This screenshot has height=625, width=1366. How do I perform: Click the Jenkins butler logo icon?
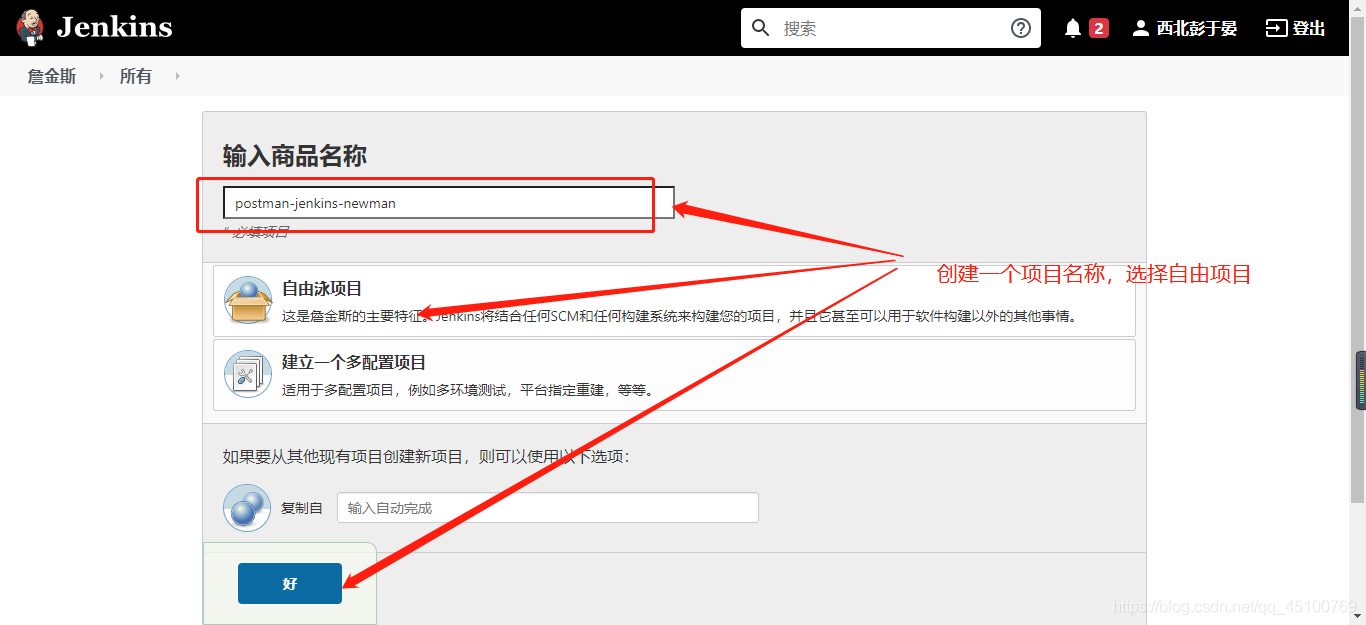(x=30, y=28)
